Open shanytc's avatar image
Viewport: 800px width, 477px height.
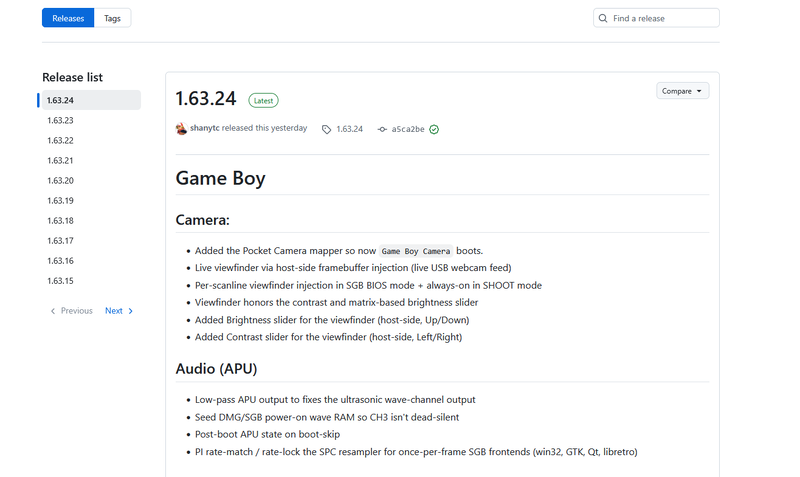tap(181, 129)
